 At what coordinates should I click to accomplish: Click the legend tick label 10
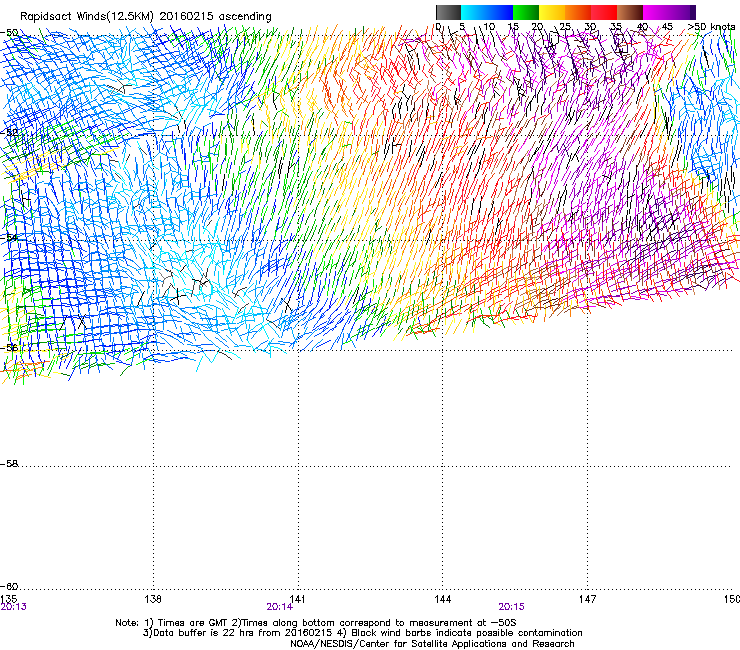(489, 27)
